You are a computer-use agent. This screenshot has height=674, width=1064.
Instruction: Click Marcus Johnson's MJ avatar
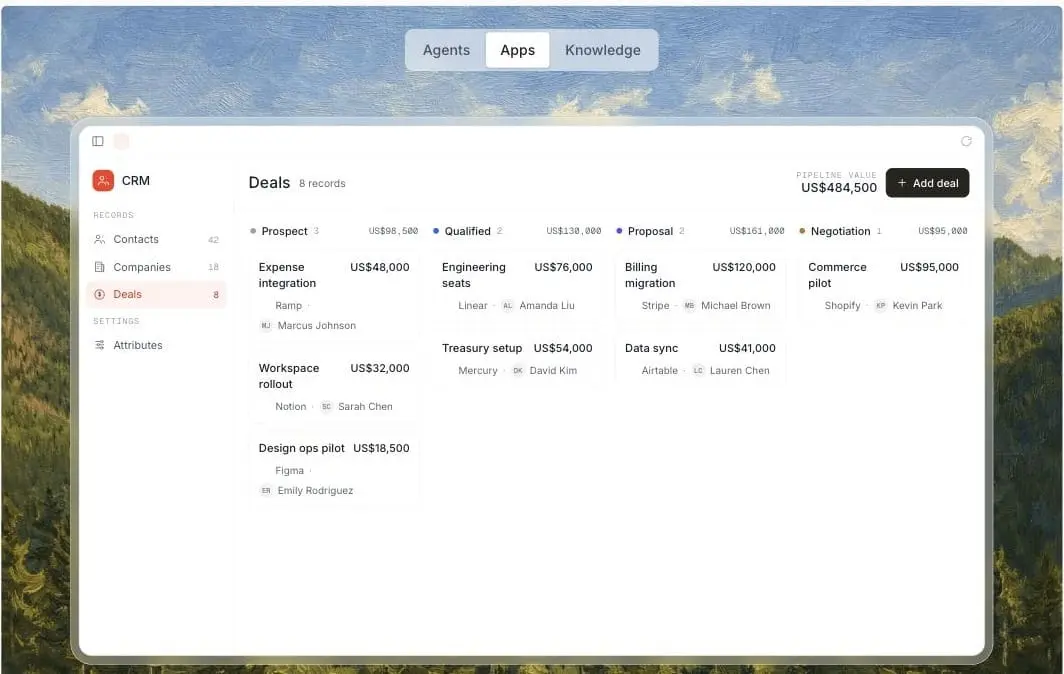[266, 325]
